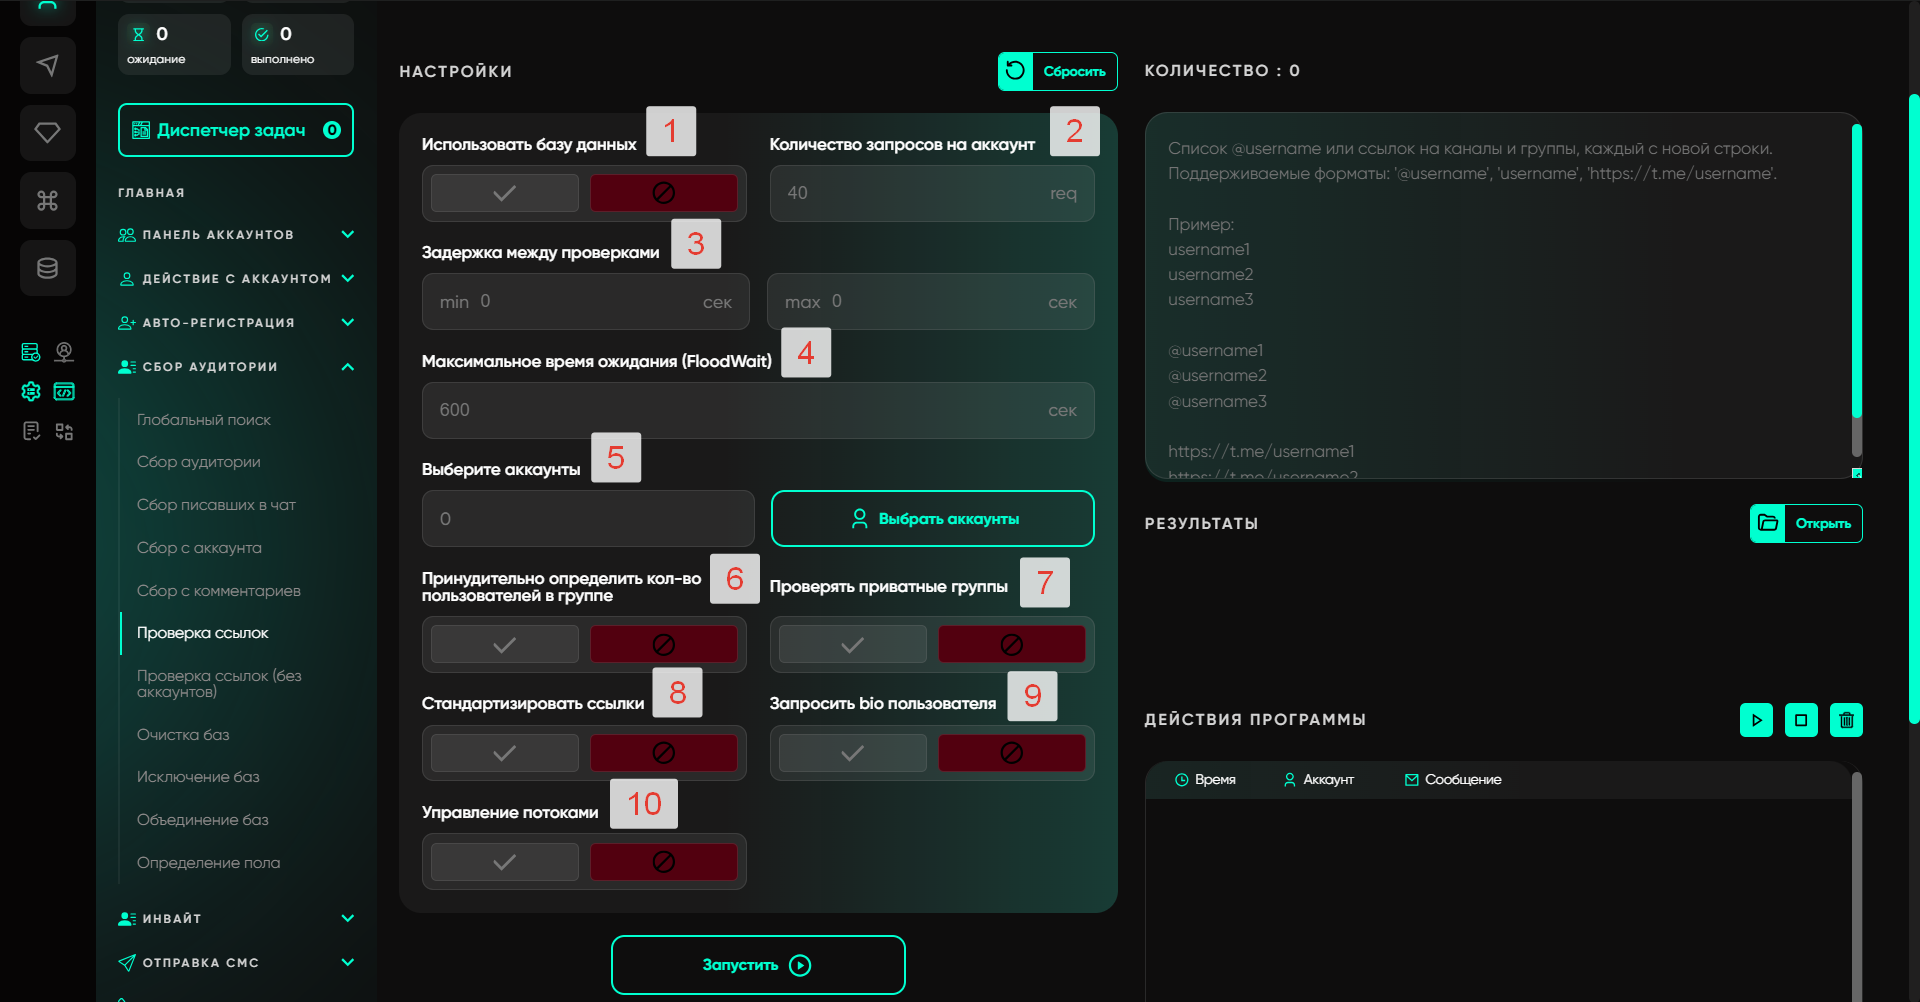Click the command key icon in sidebar
This screenshot has width=1920, height=1002.
(x=47, y=201)
